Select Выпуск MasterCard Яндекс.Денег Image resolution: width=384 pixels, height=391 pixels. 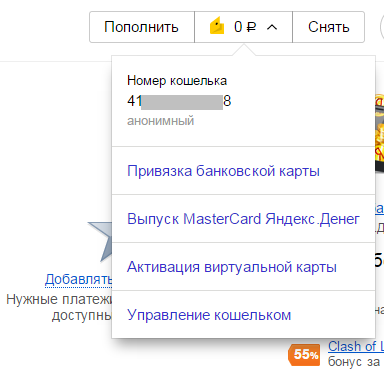point(243,219)
